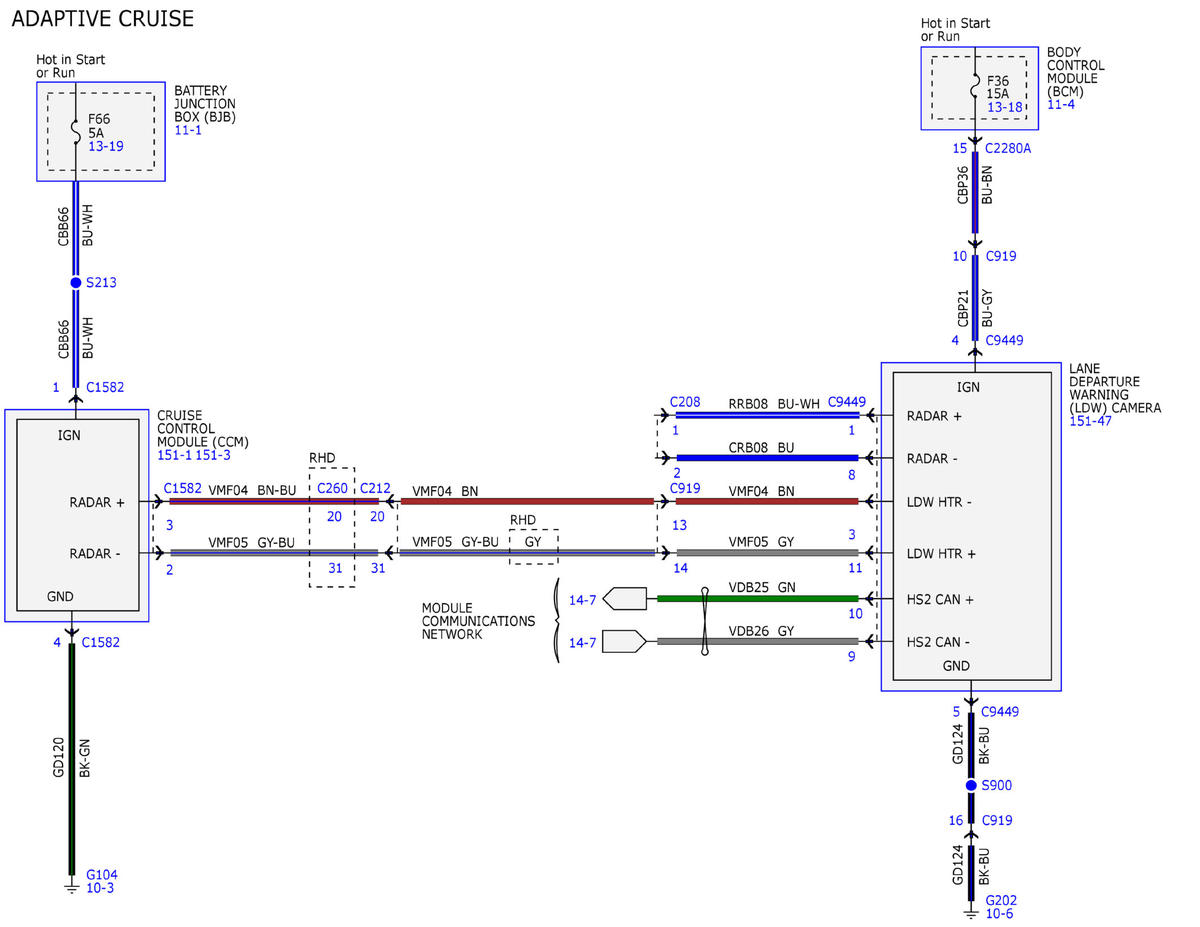Select the S213 splice dot

pyautogui.click(x=75, y=283)
